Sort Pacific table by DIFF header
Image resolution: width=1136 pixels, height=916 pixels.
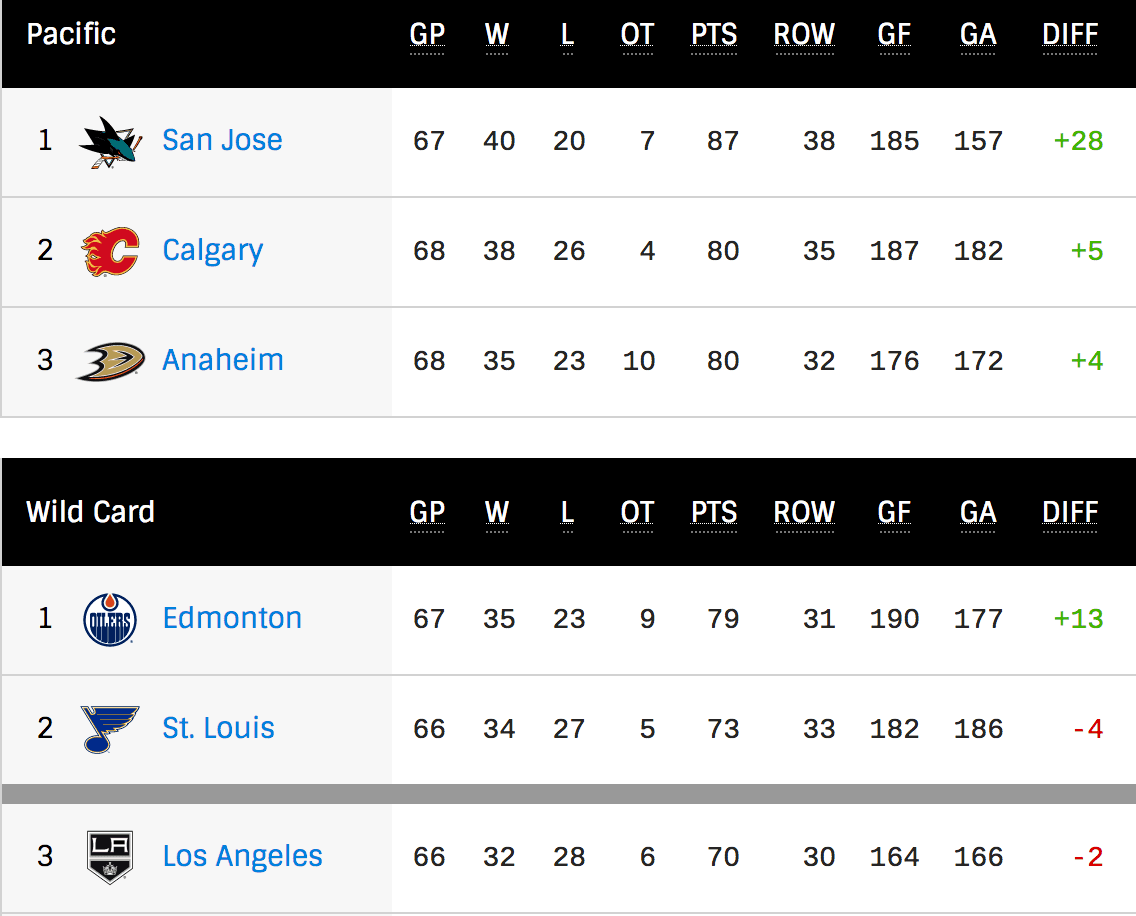tap(1070, 35)
